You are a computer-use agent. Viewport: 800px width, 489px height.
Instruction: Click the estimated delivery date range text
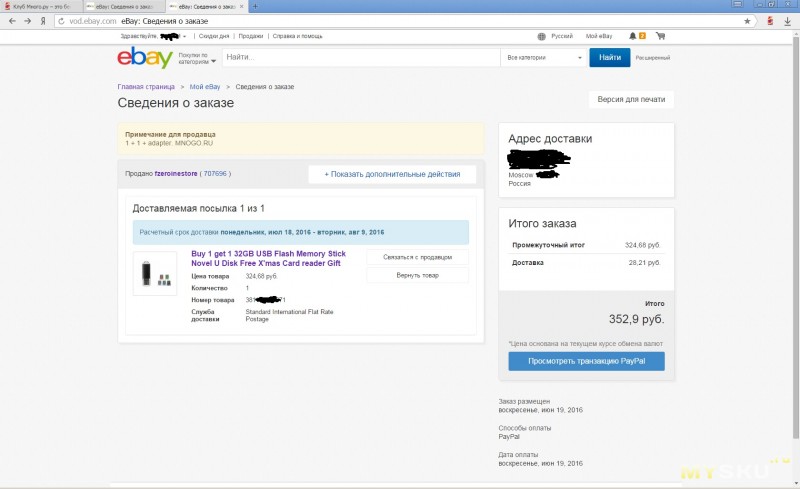click(x=302, y=232)
